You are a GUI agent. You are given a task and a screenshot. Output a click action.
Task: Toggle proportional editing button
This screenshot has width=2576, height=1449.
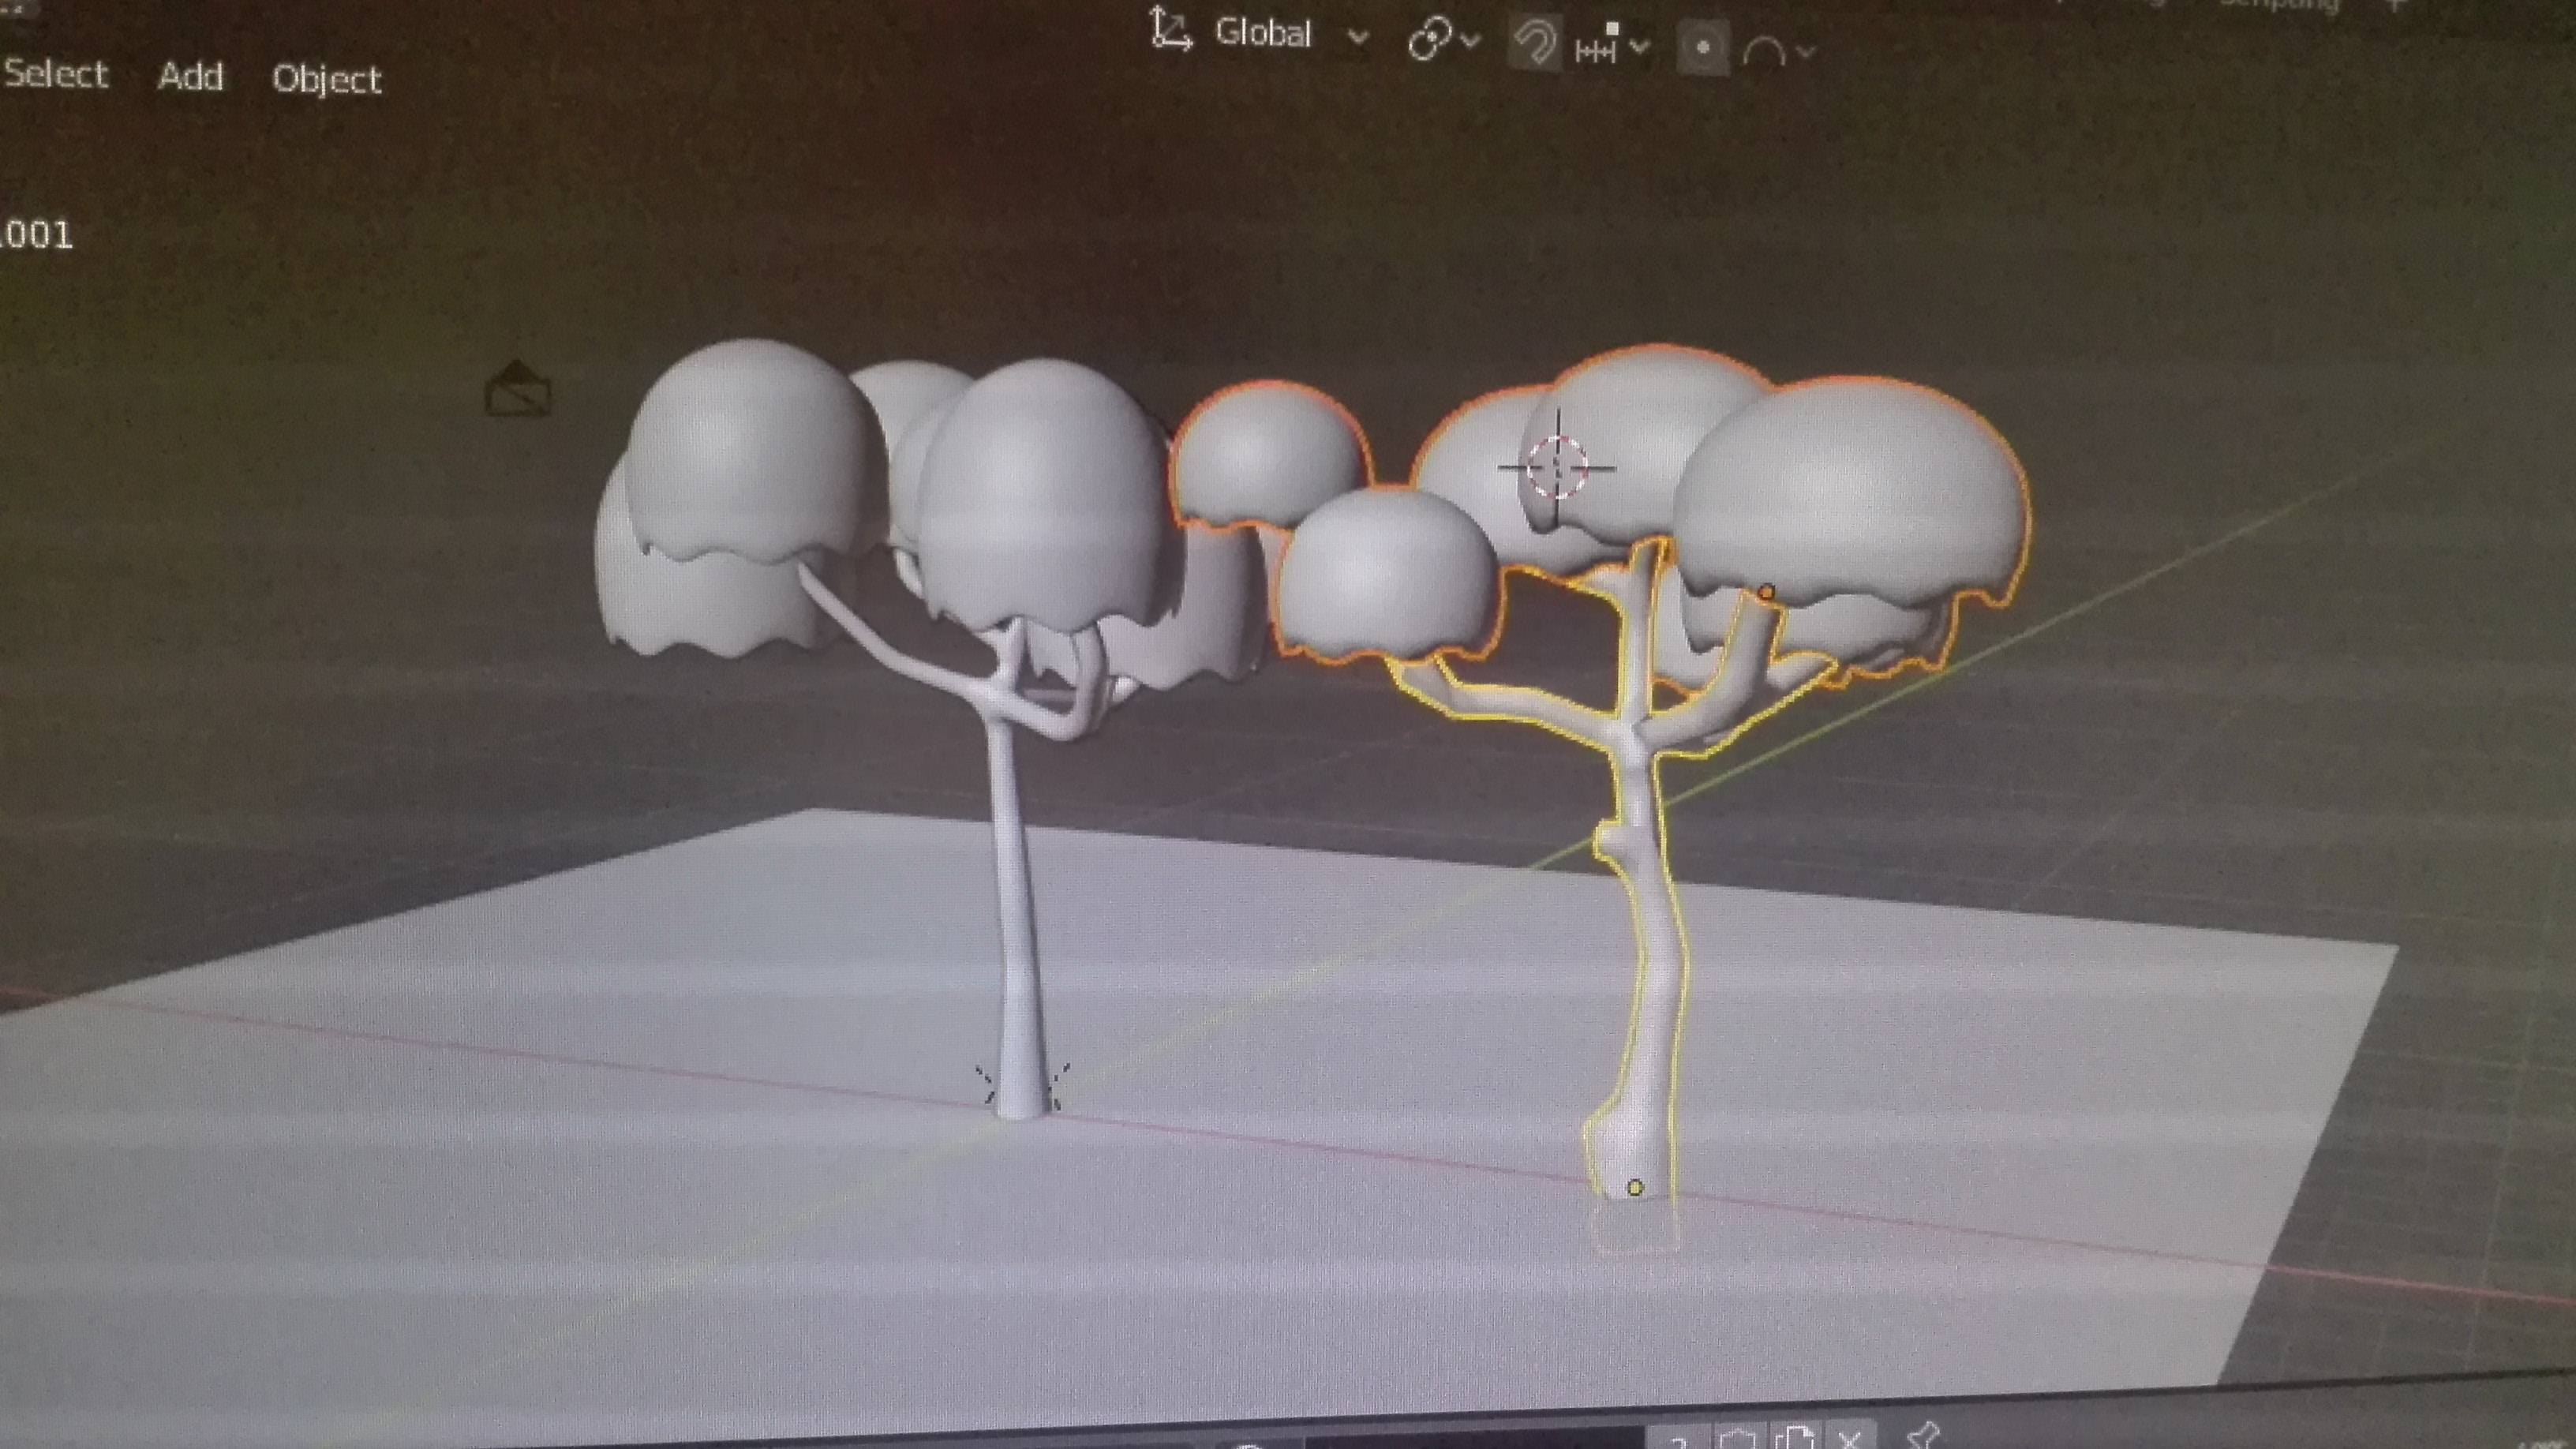point(1703,48)
